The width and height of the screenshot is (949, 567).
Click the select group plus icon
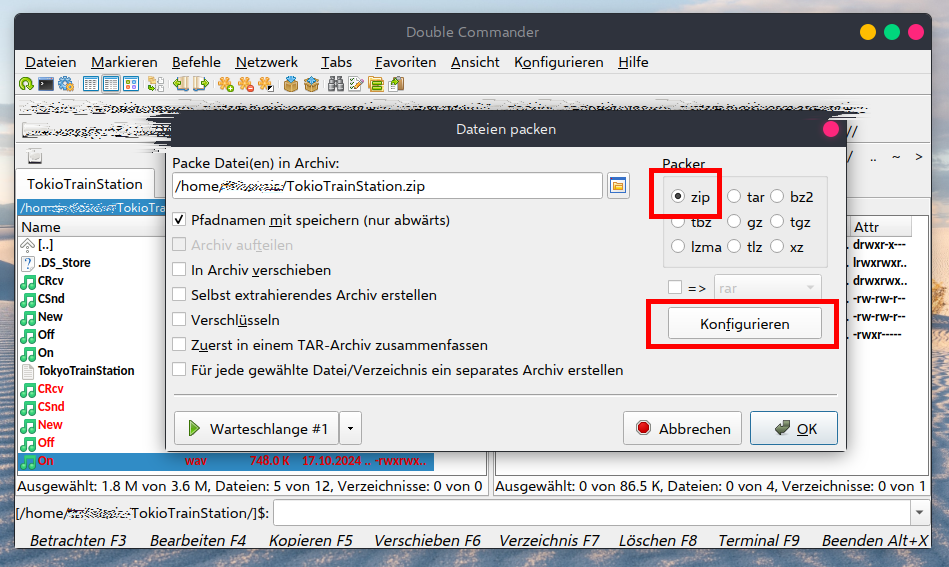point(227,84)
